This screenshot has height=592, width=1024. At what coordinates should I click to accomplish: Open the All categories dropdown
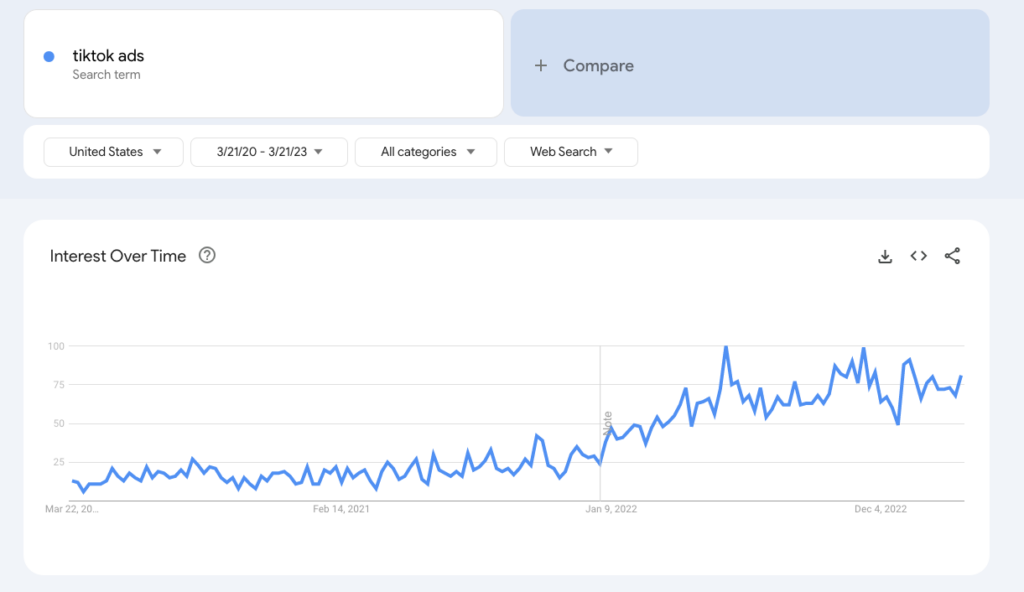[x=426, y=152]
